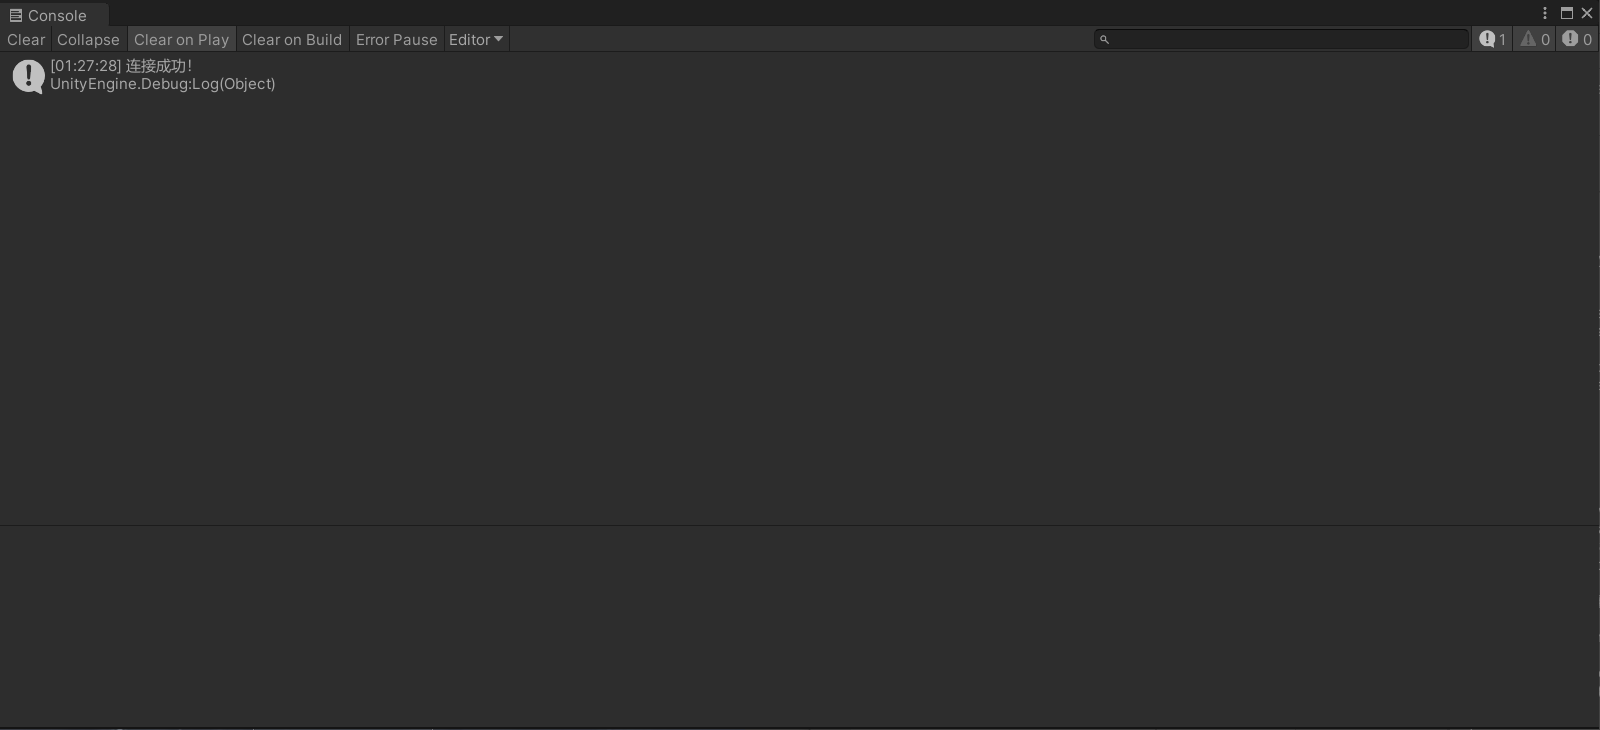
Task: Toggle Clear on Play
Action: (182, 40)
